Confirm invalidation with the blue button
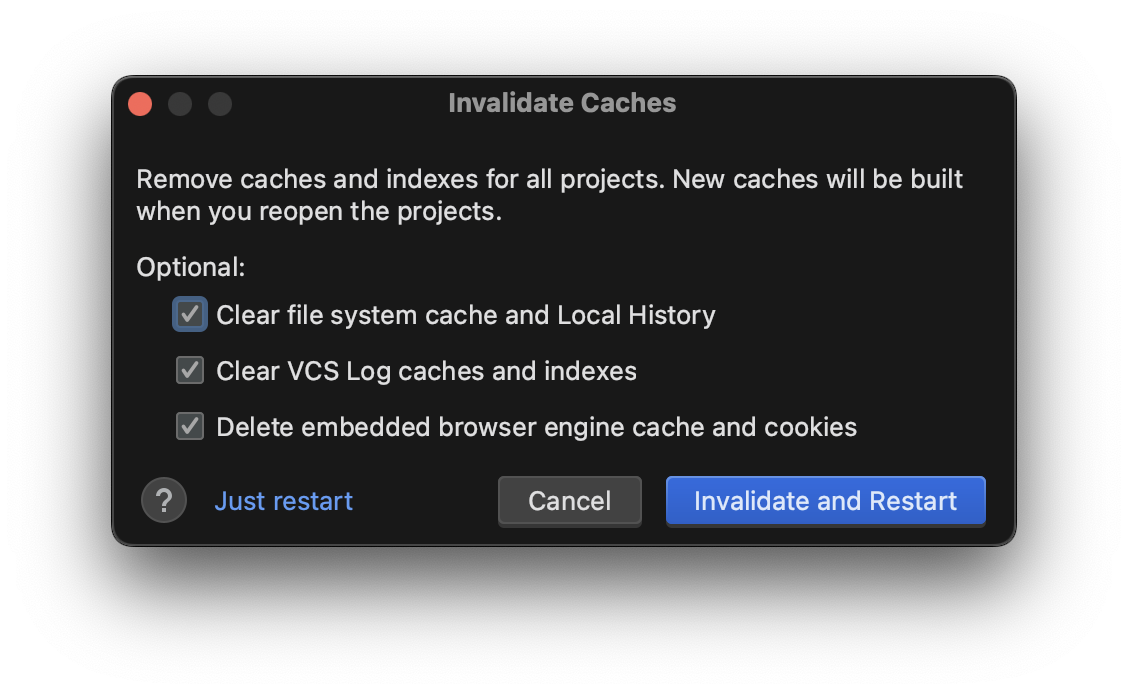Screen dimensions: 1128x694 tap(825, 501)
